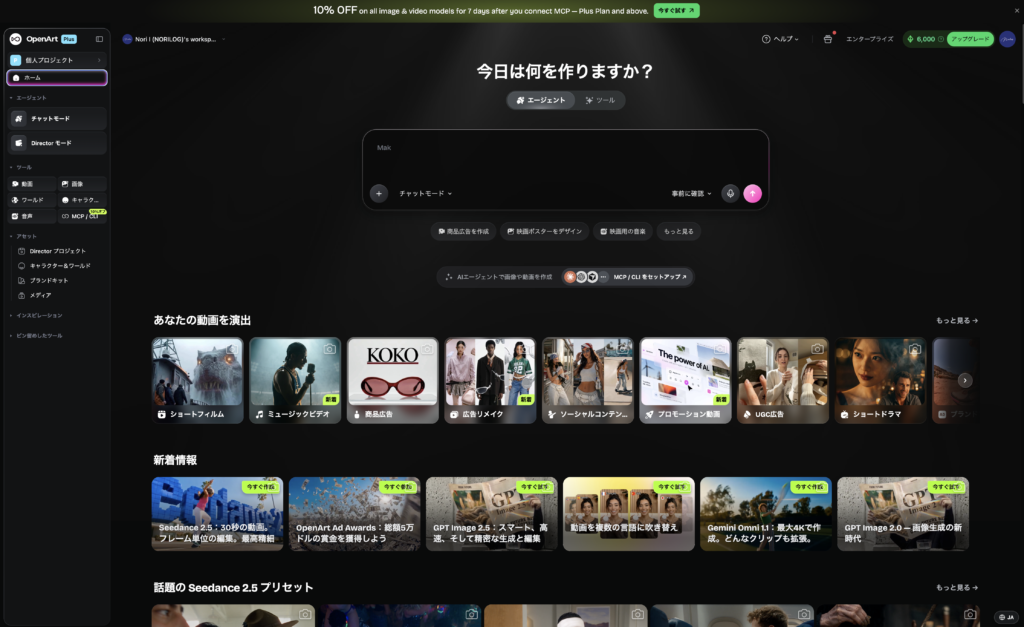1024x627 pixels.
Task: Click the pink send arrow button
Action: [752, 193]
